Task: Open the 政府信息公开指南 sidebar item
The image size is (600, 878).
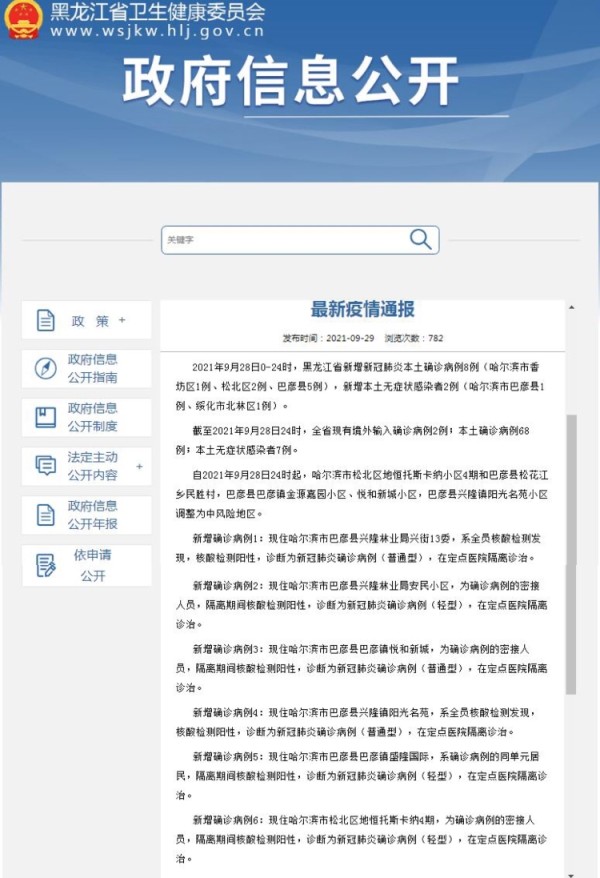Action: (x=92, y=369)
